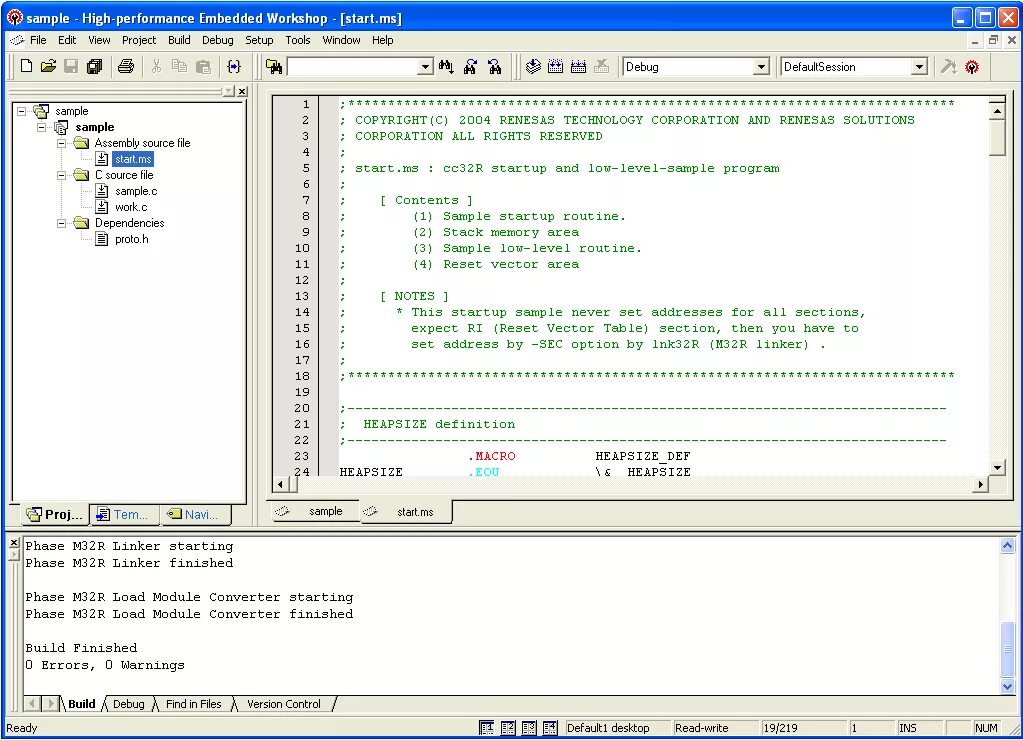
Task: Save current file with floppy icon
Action: coord(71,66)
